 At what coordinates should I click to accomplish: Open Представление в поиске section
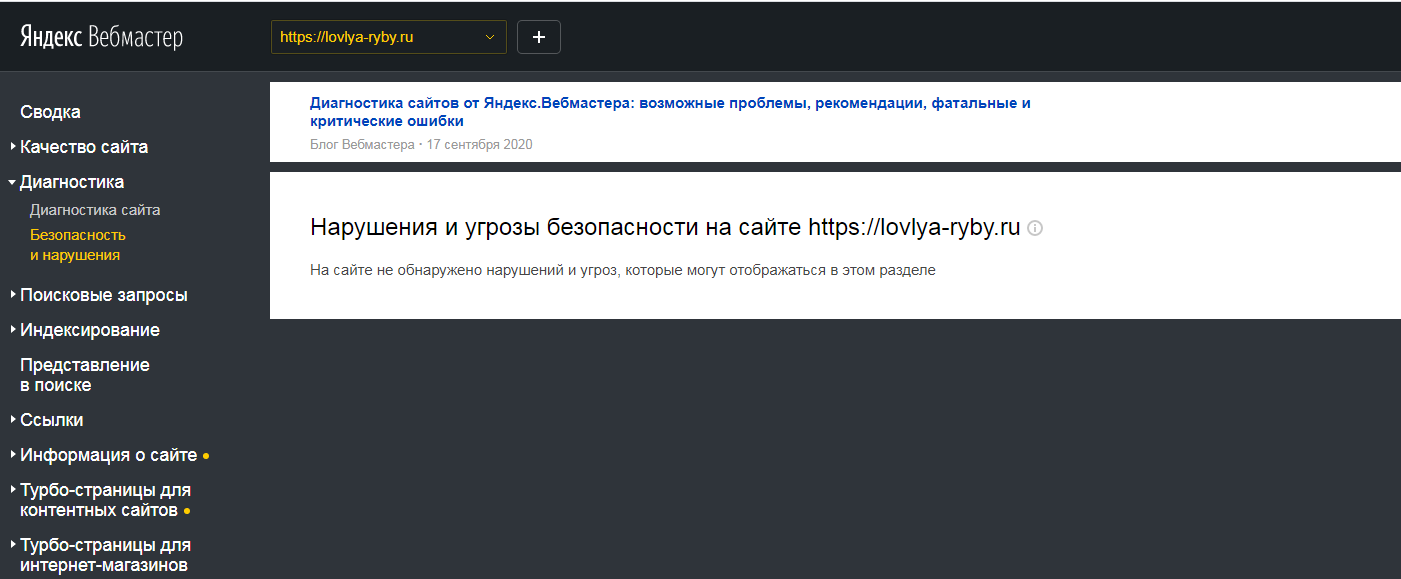tap(85, 375)
